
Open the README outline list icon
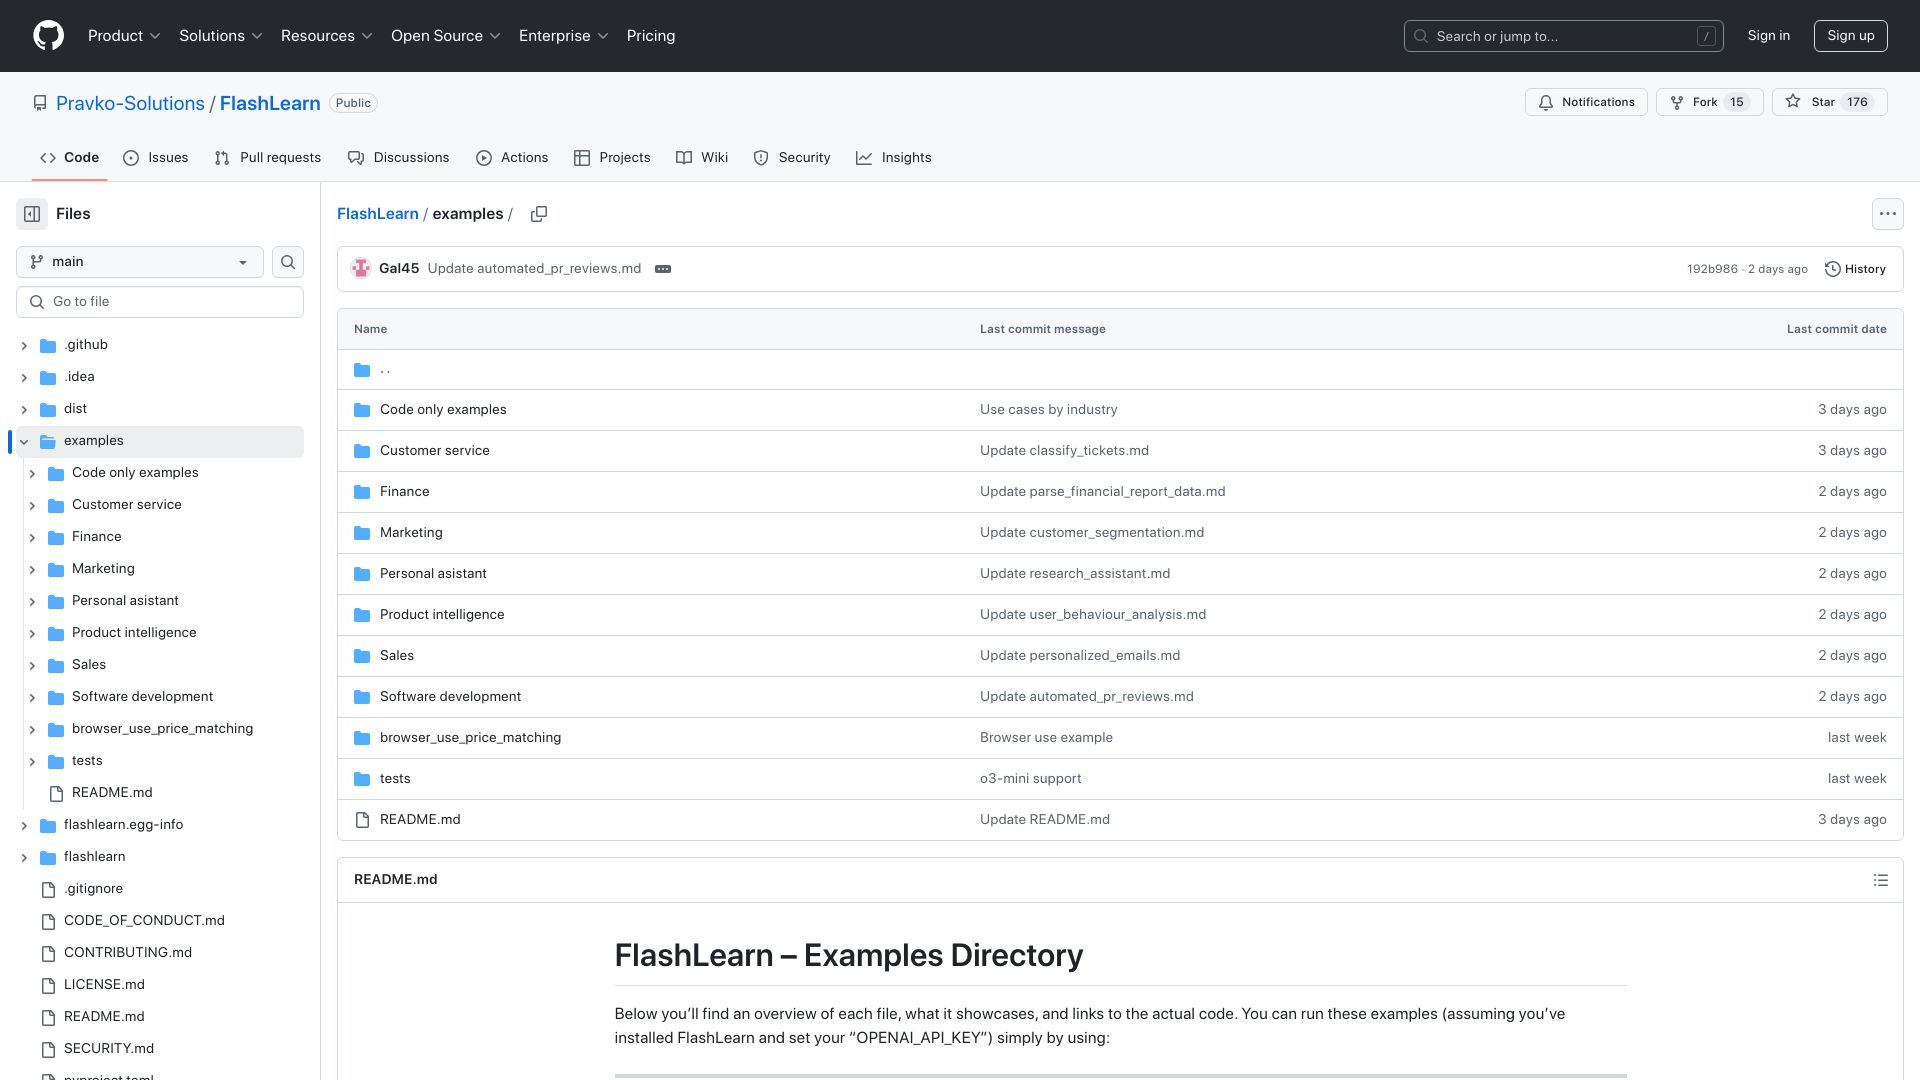click(1880, 880)
